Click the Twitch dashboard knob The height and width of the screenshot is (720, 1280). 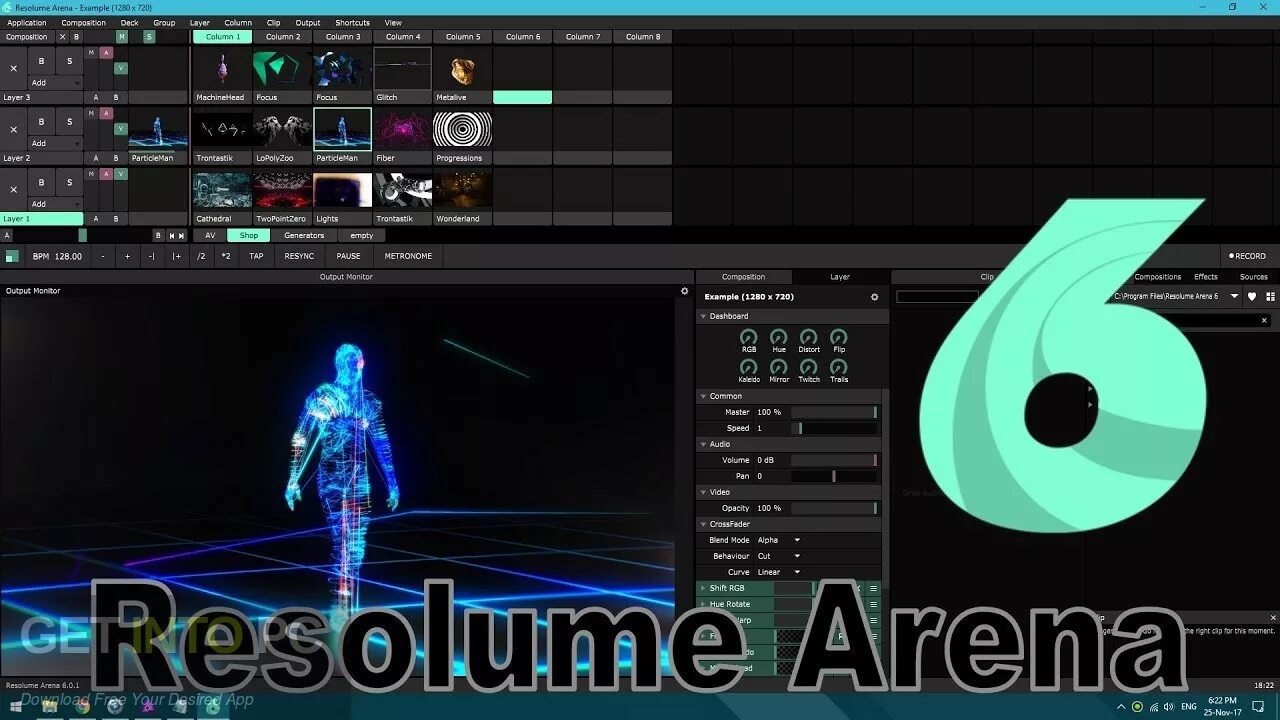pos(808,367)
